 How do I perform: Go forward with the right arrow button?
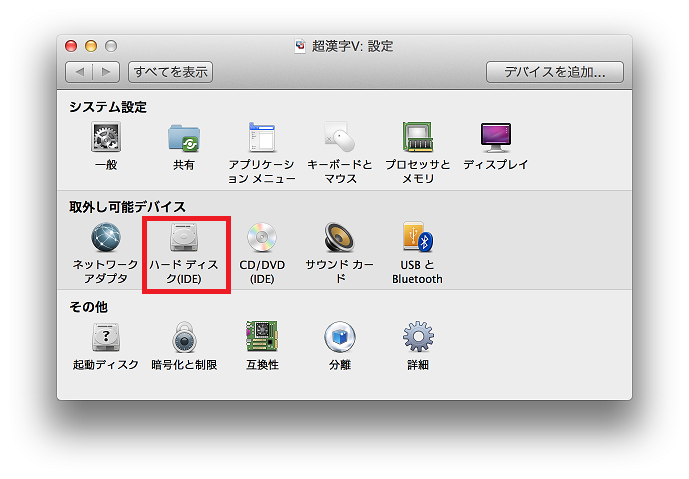point(106,72)
